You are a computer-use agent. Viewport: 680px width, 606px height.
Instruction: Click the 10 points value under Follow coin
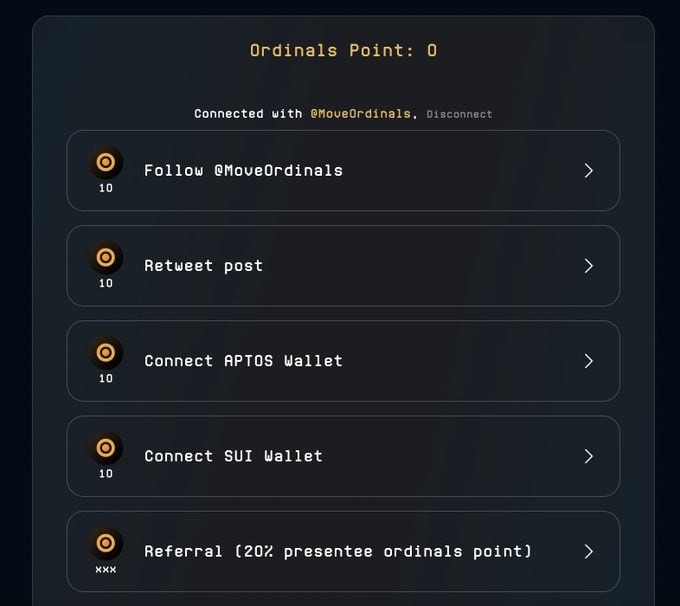pos(106,188)
